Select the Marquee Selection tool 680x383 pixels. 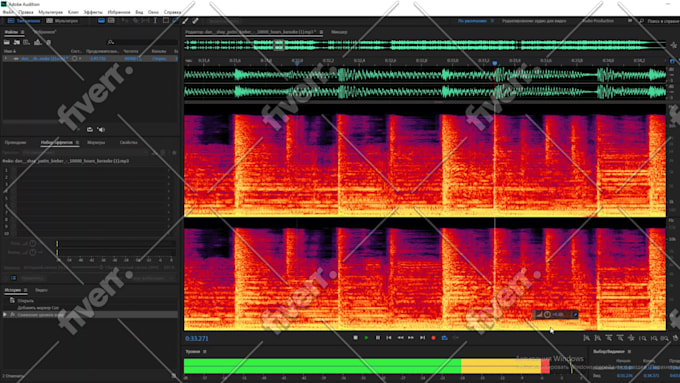coord(166,20)
